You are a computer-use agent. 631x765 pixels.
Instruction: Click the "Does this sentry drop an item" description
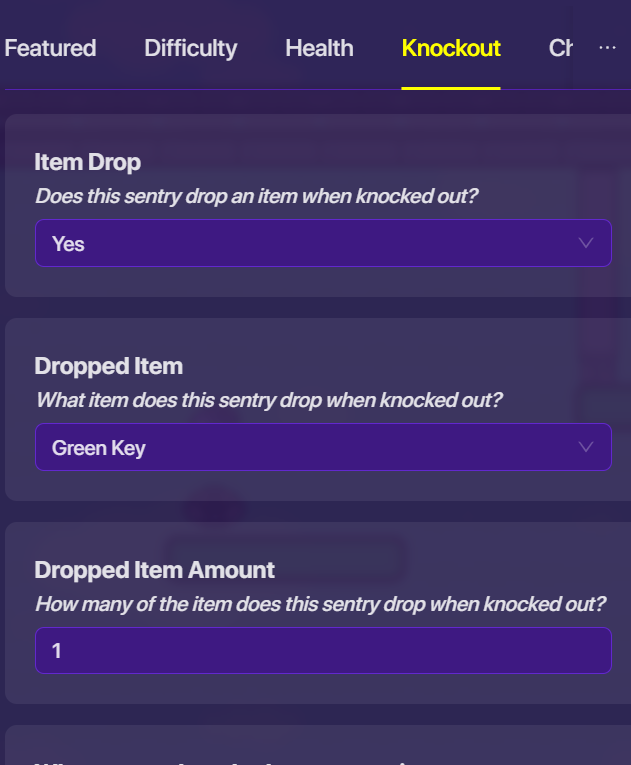click(x=257, y=196)
